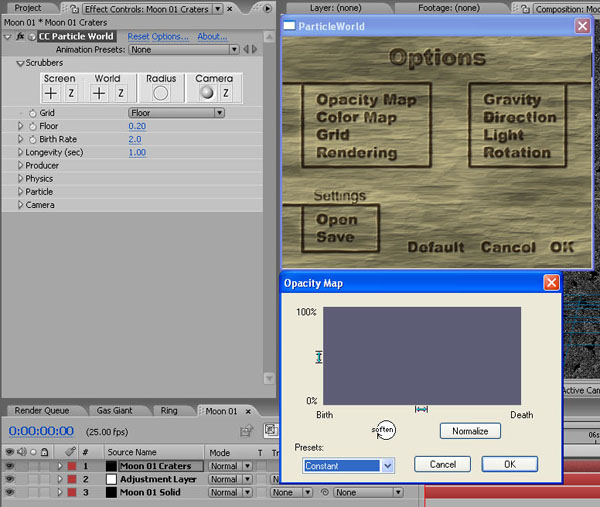Screen dimensions: 600x507
Task: Click the opacity map graph area
Action: click(x=421, y=354)
